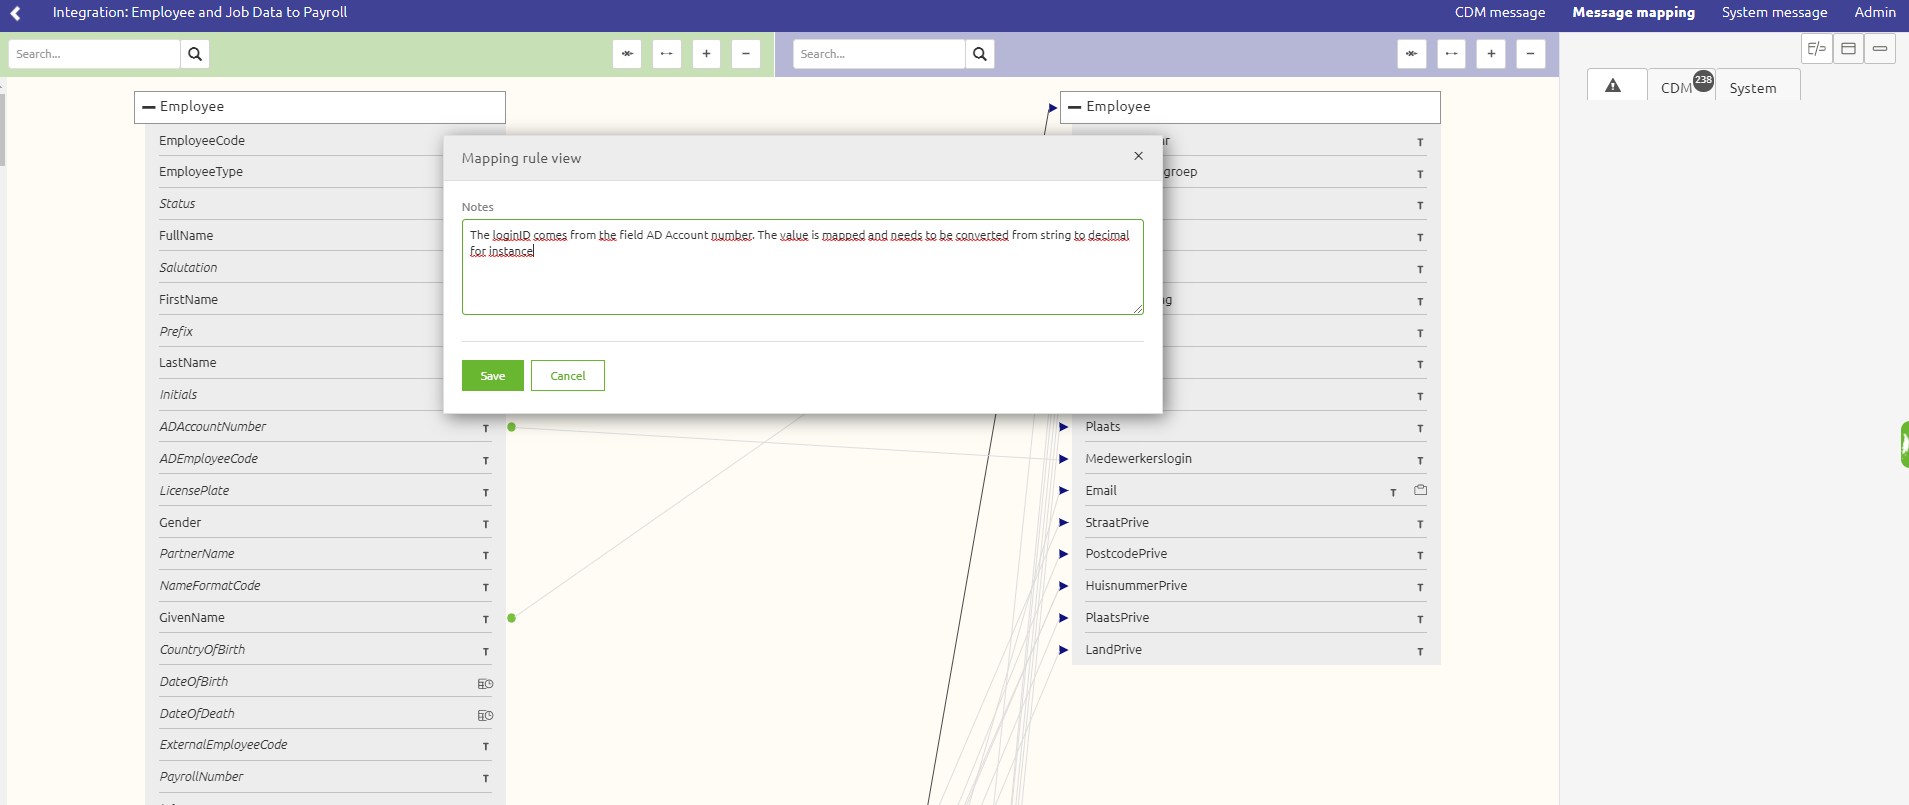Open the System message tab
Viewport: 1909px width, 805px height.
pos(1774,13)
